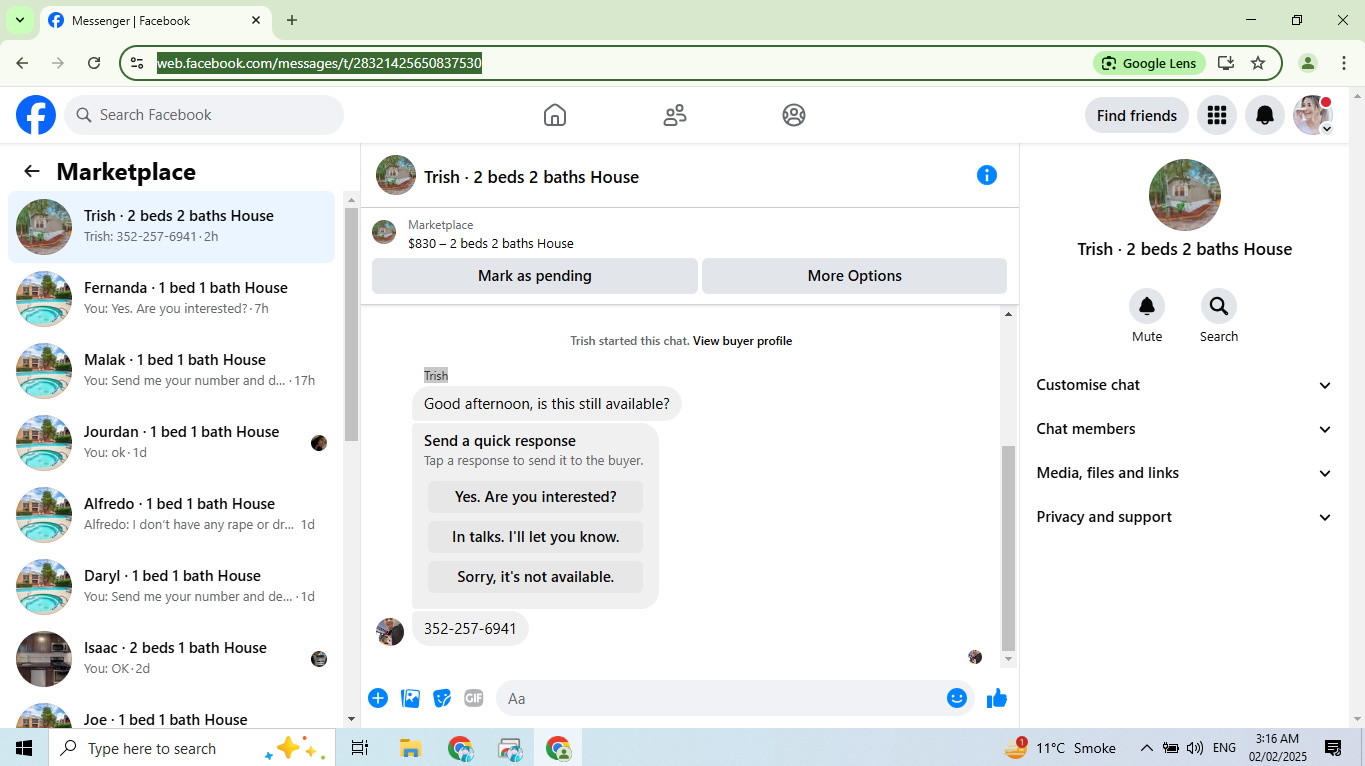Bookmark this page star icon
1365x766 pixels.
(x=1258, y=63)
